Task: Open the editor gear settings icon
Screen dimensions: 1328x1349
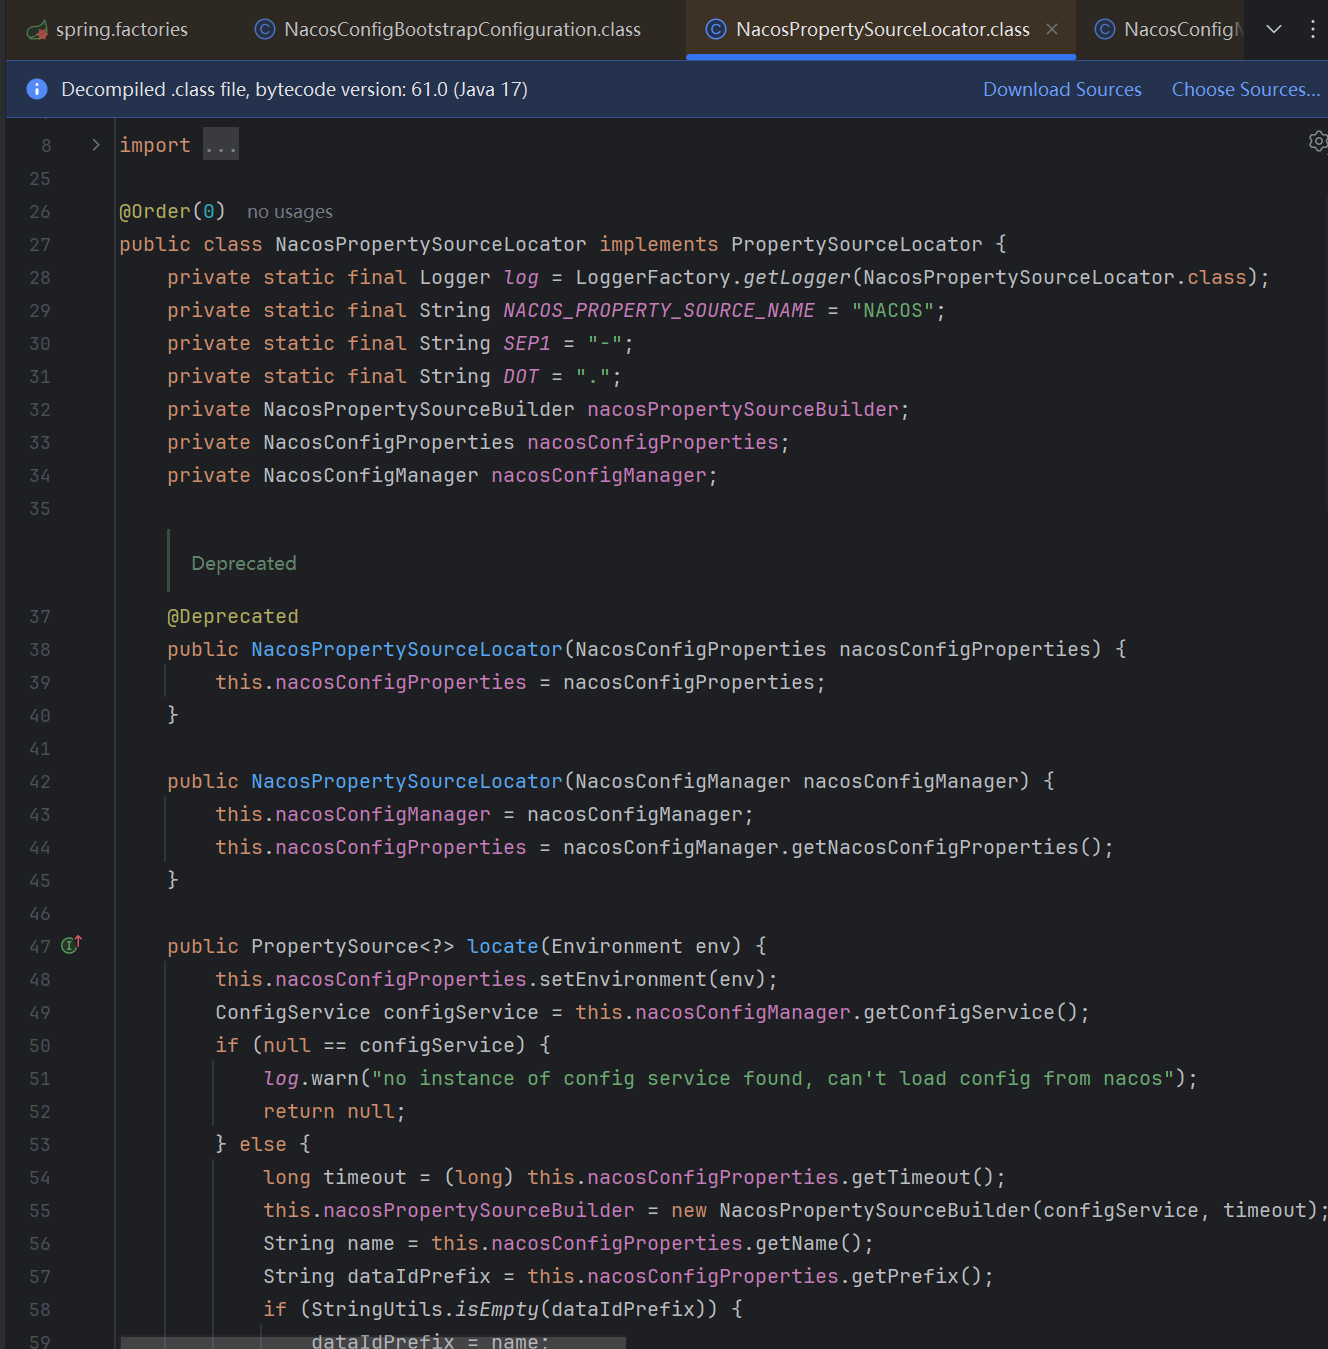Action: 1318,142
